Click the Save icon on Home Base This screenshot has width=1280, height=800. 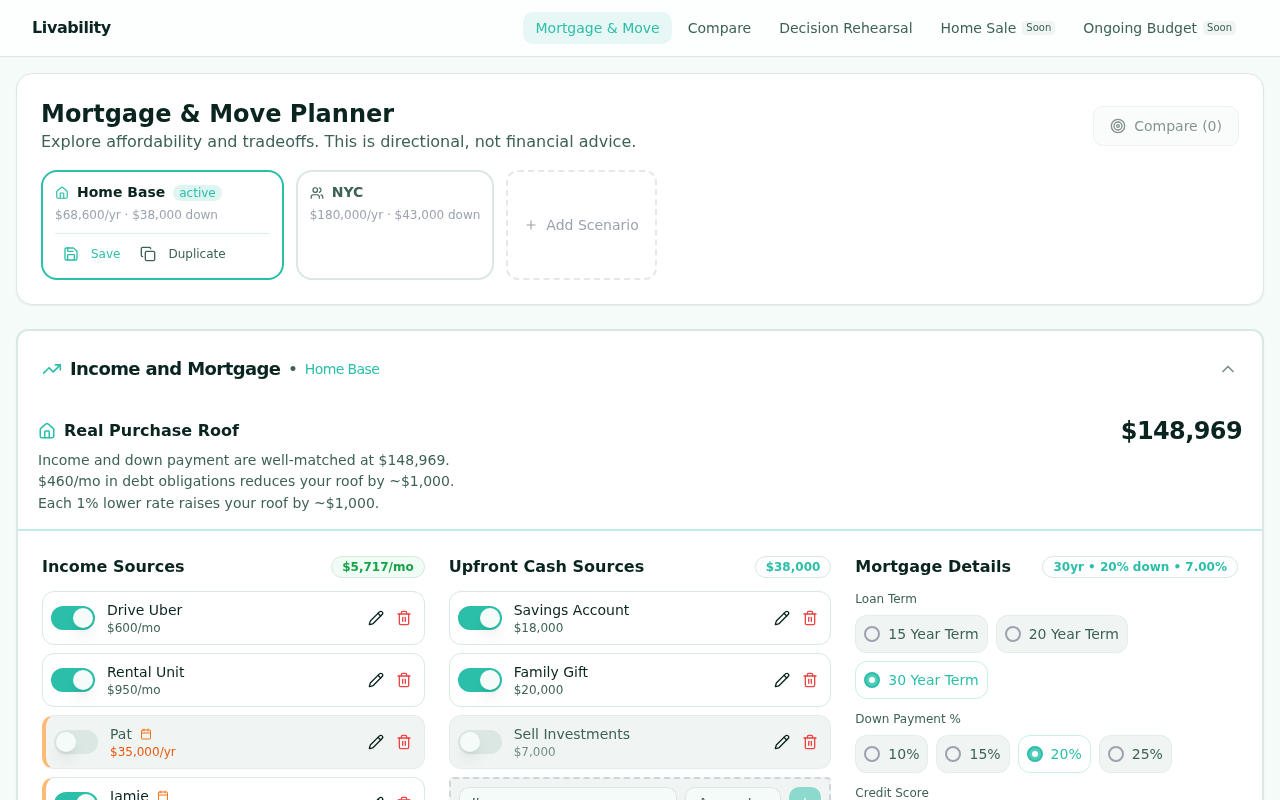(71, 254)
